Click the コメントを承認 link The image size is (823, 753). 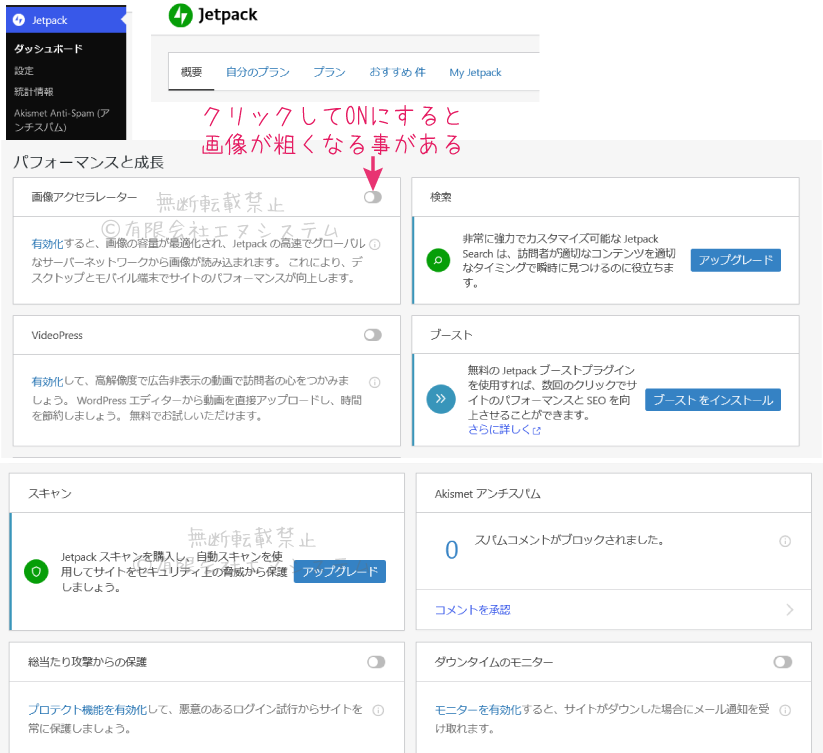point(472,610)
